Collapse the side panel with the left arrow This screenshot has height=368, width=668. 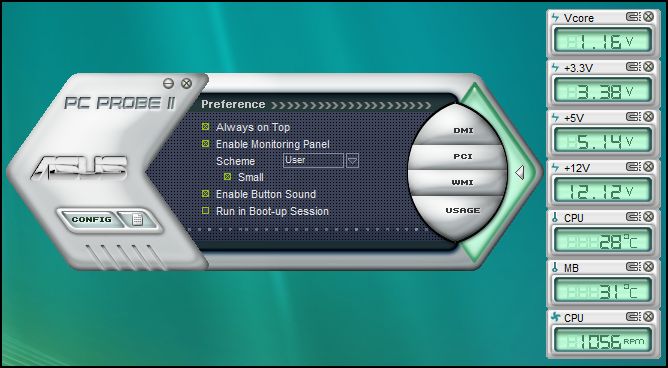pos(519,172)
